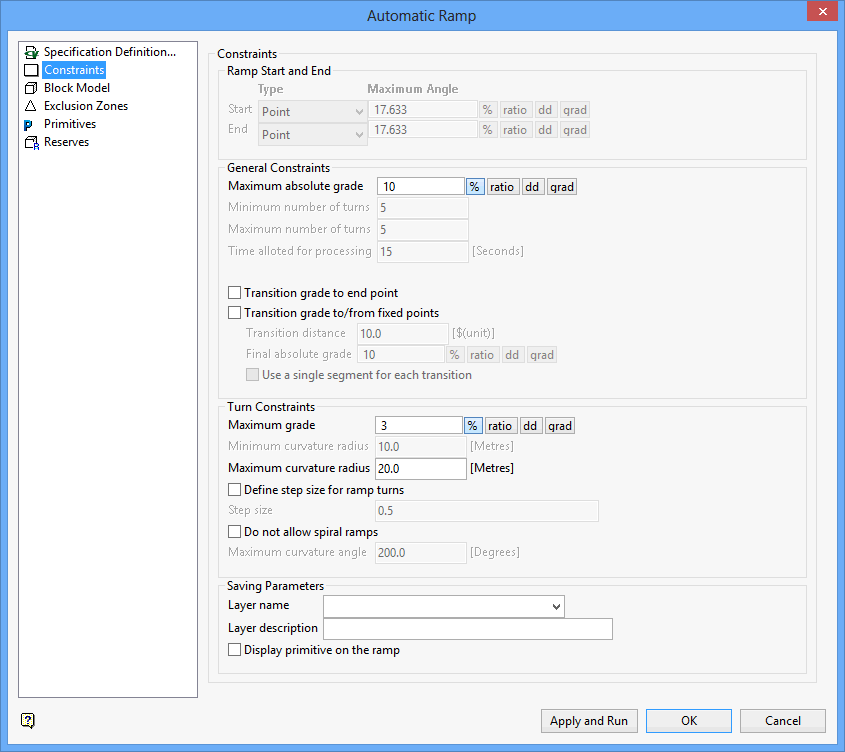The width and height of the screenshot is (845, 752).
Task: Click the Minimum number of turns field
Action: pos(422,208)
